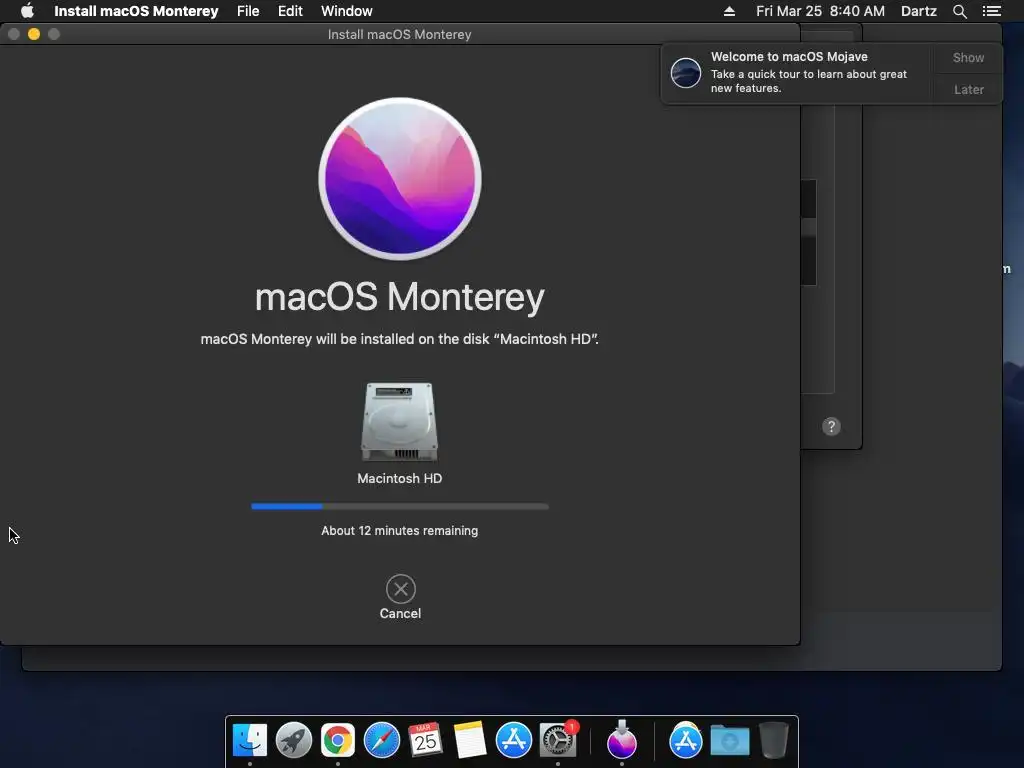
Task: Open Notes from the dock
Action: tap(470, 741)
